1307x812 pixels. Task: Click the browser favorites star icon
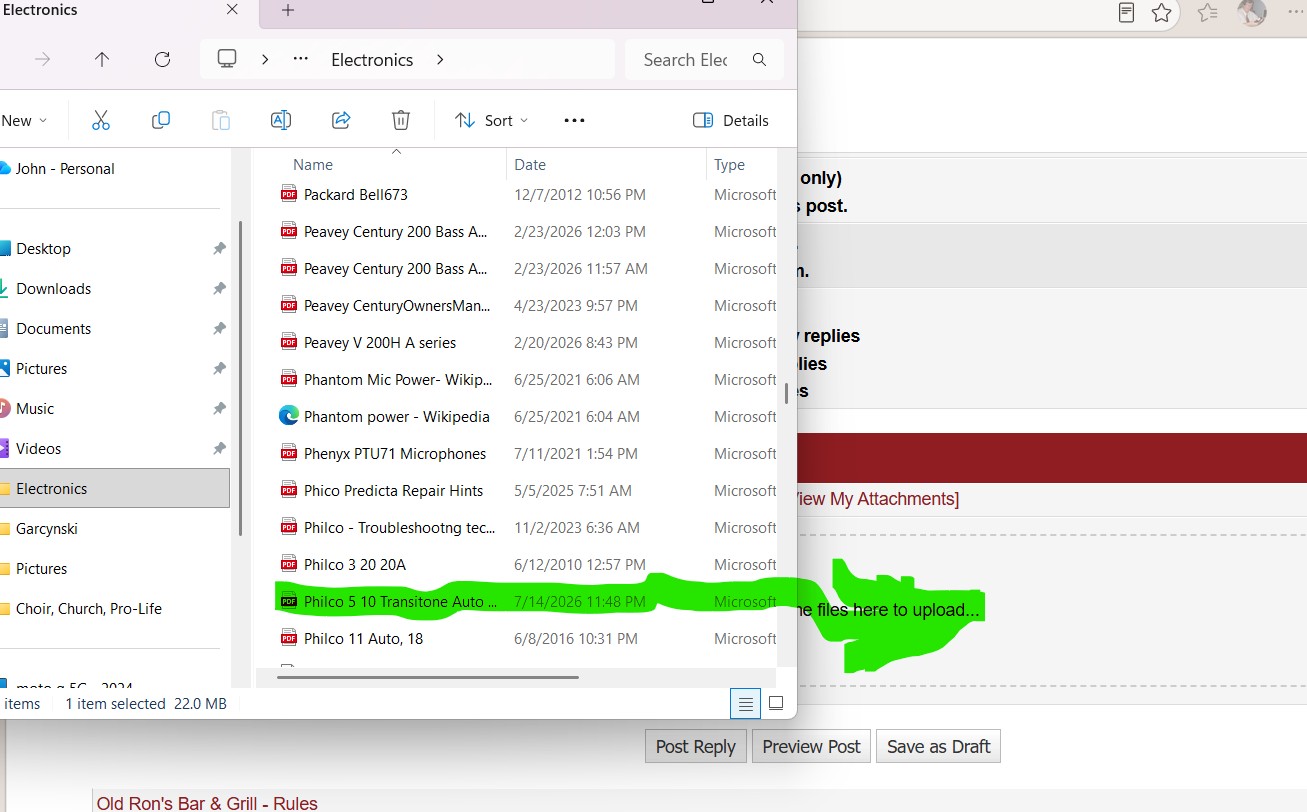(x=1161, y=13)
